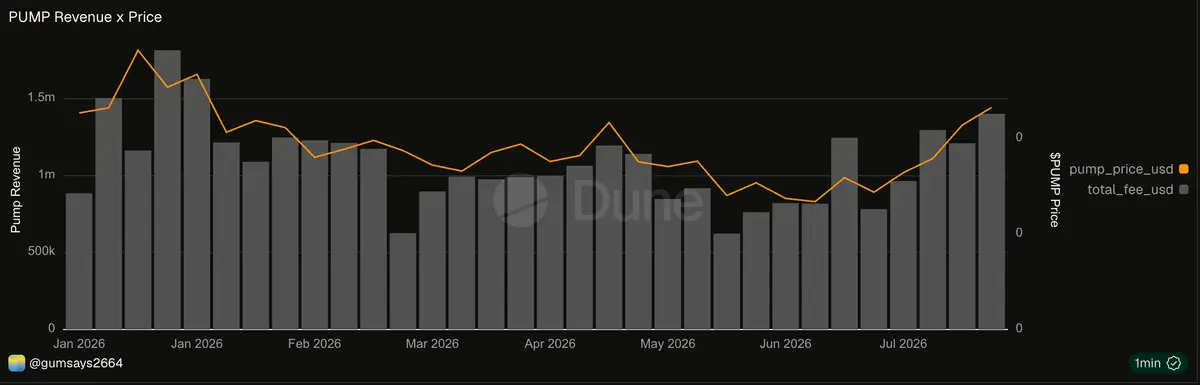1200x385 pixels.
Task: Click the Apr 2026 axis label
Action: (x=549, y=343)
